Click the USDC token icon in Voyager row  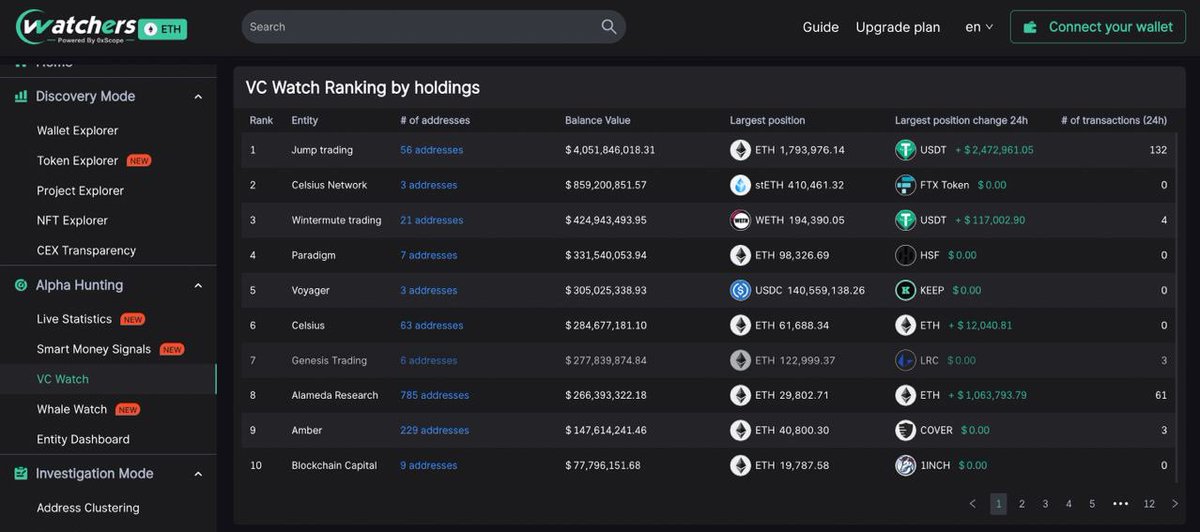[740, 290]
